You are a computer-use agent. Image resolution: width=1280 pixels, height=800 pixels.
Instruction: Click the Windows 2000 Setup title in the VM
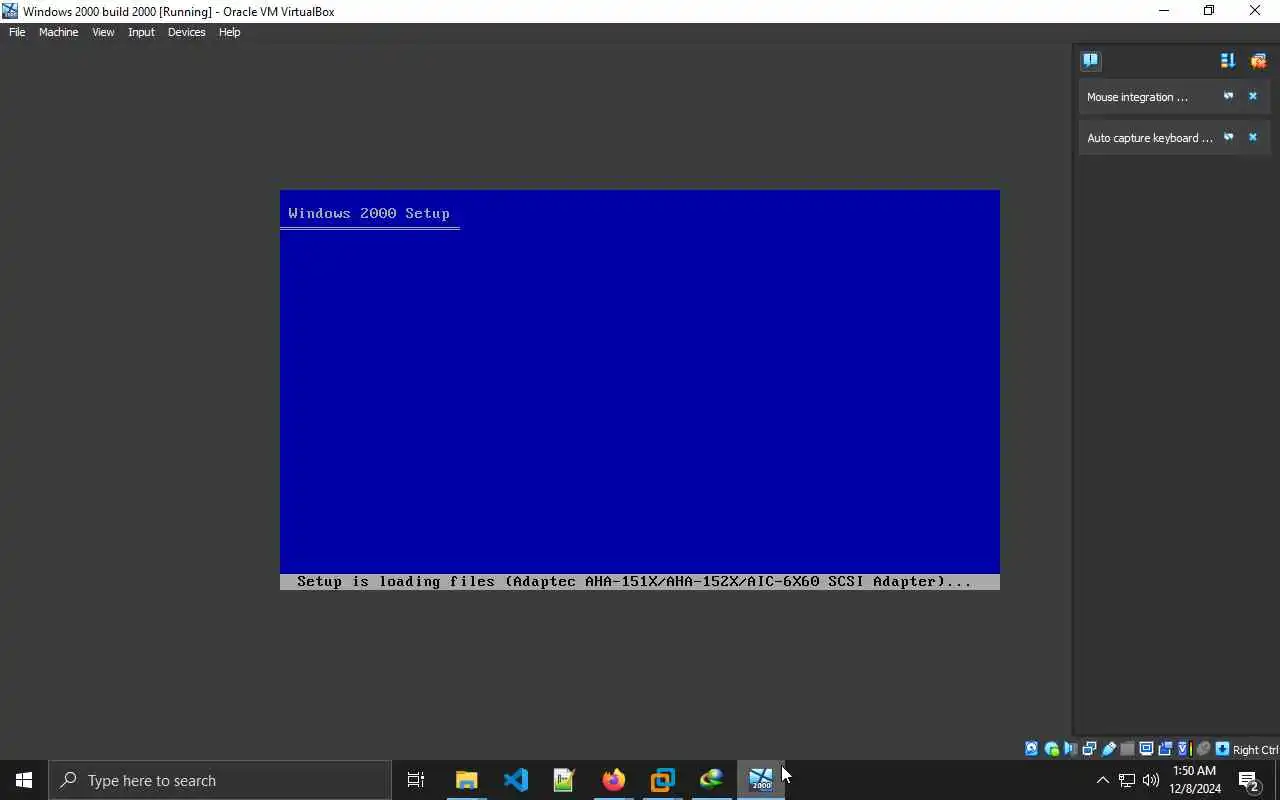pyautogui.click(x=369, y=213)
